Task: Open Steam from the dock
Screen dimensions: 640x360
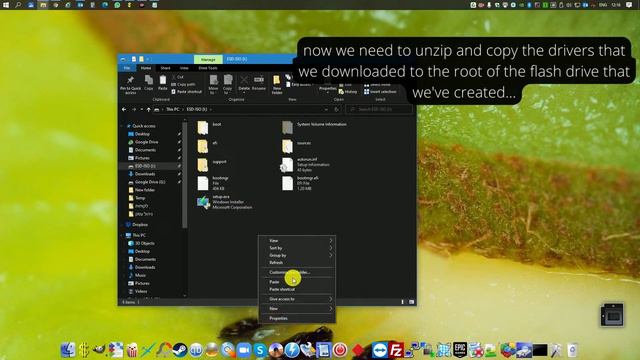Action: (x=180, y=350)
